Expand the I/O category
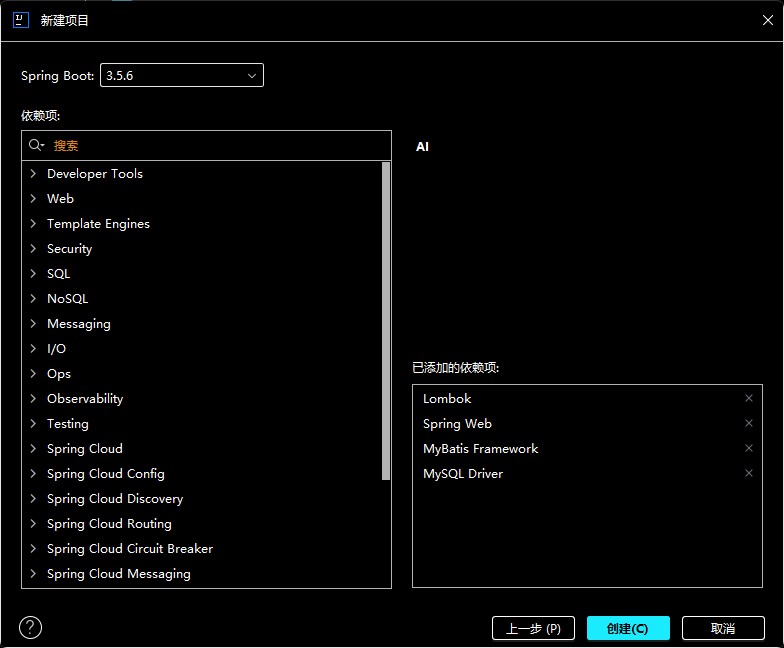 [33, 348]
